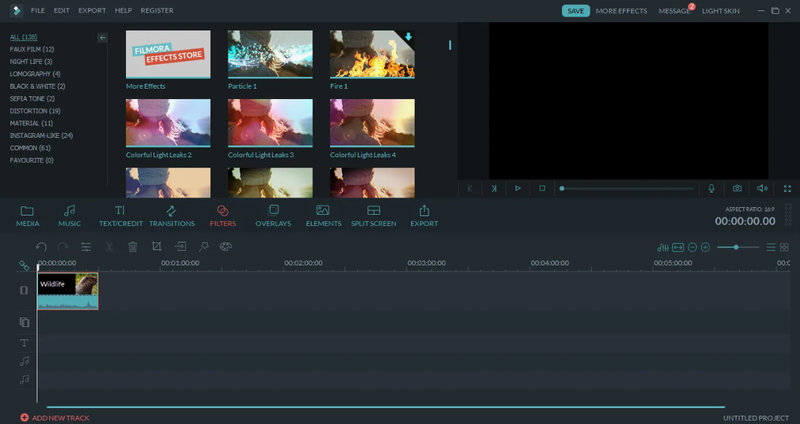The image size is (800, 424).
Task: Select the Common (61) category
Action: [30, 147]
